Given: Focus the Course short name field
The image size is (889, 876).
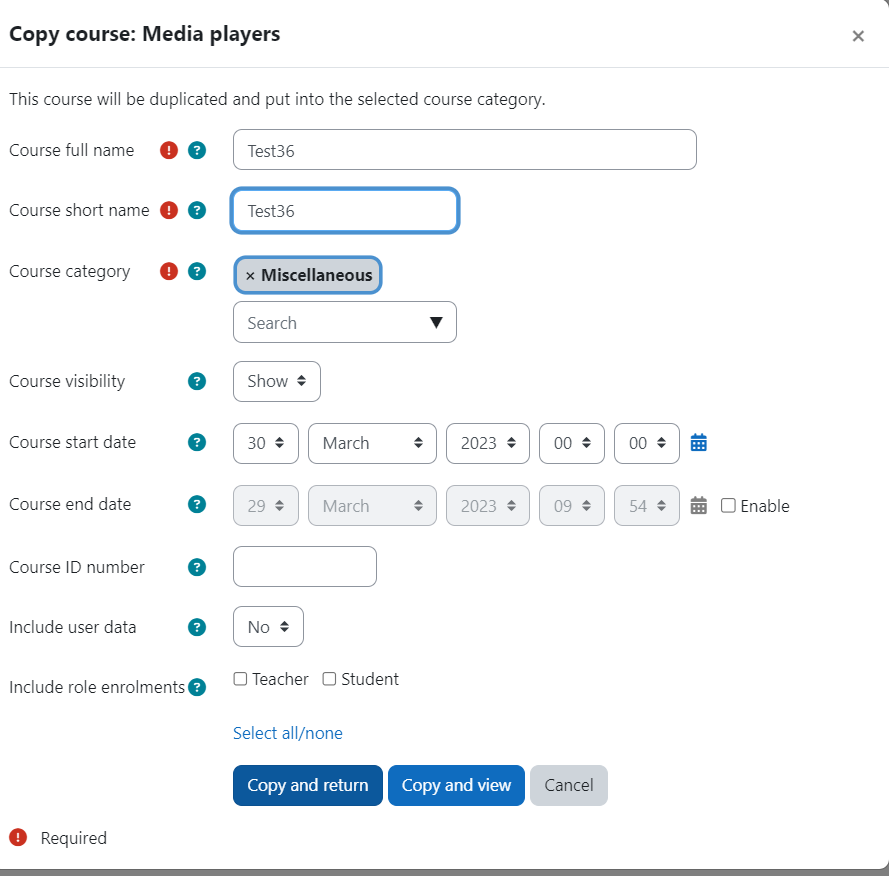Looking at the screenshot, I should (345, 210).
